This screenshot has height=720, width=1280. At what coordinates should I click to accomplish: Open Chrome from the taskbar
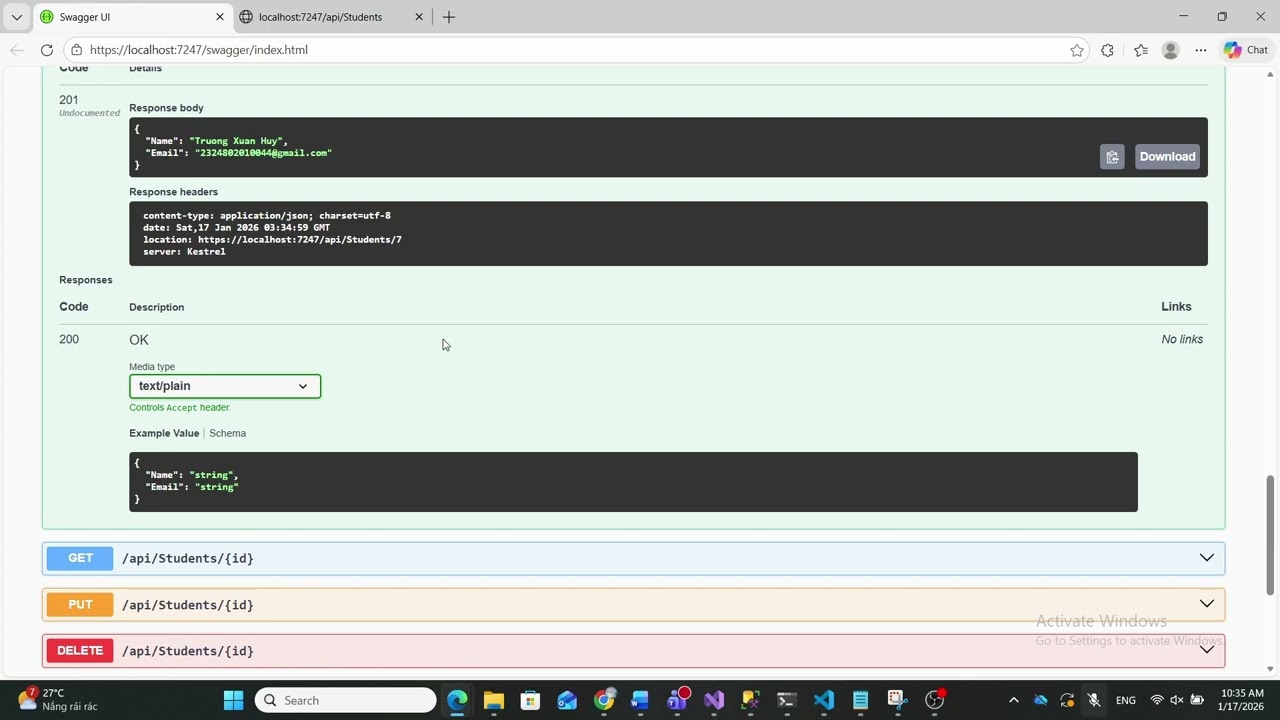[604, 700]
